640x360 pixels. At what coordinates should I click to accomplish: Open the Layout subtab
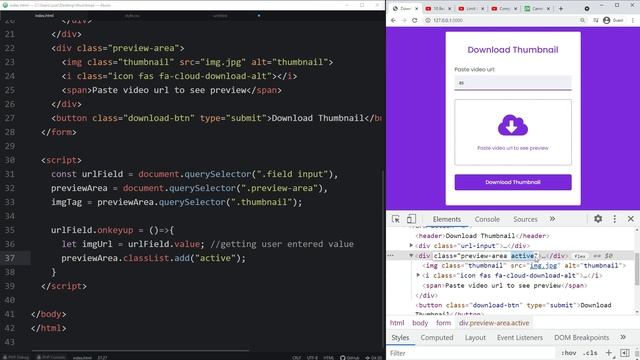[475, 338]
